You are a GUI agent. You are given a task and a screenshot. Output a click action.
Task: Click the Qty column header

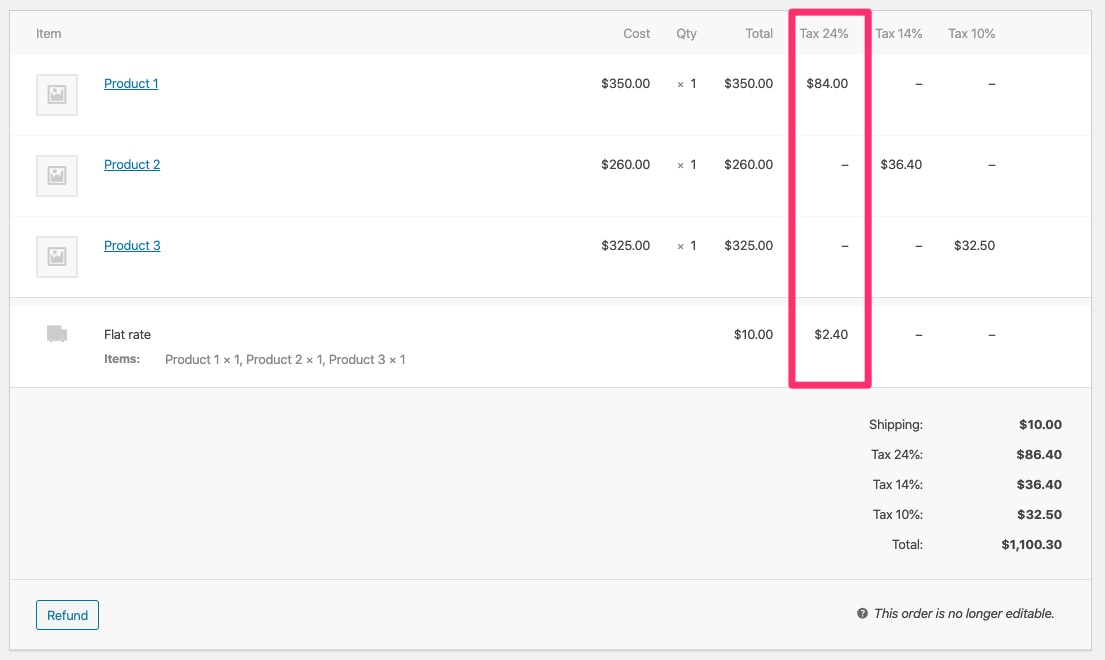686,33
